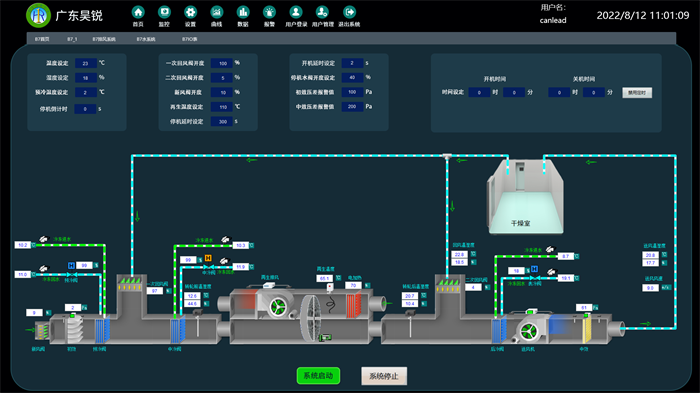Toggle the orange H manual mode indicator
The width and height of the screenshot is (700, 393).
tap(208, 258)
